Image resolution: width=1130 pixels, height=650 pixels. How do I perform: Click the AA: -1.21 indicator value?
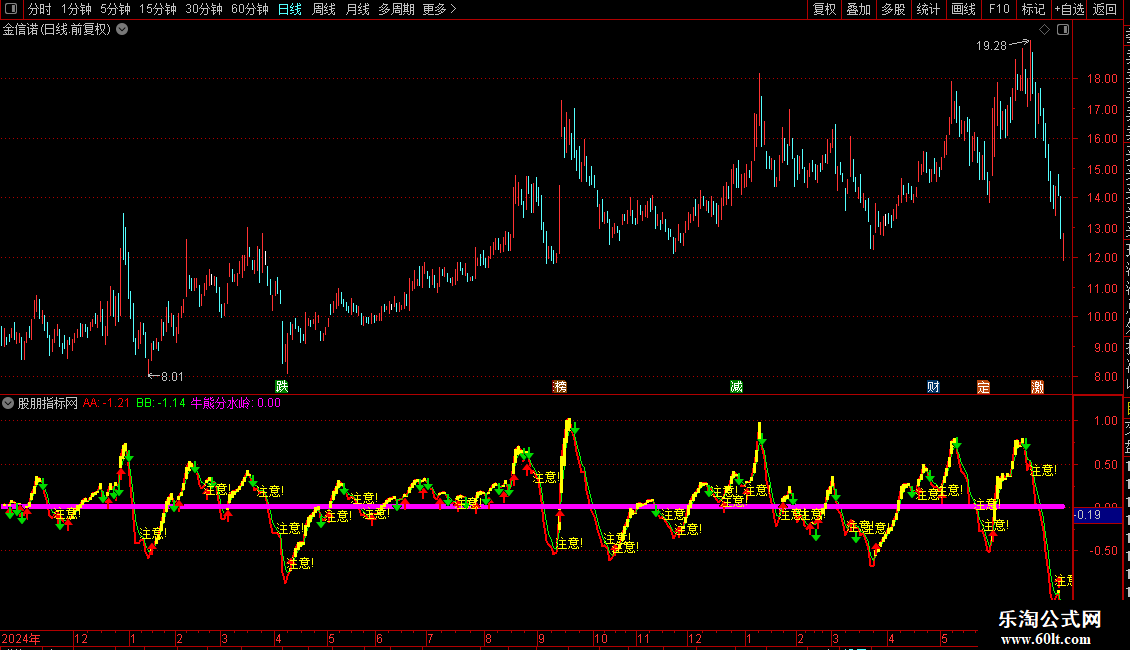(106, 403)
